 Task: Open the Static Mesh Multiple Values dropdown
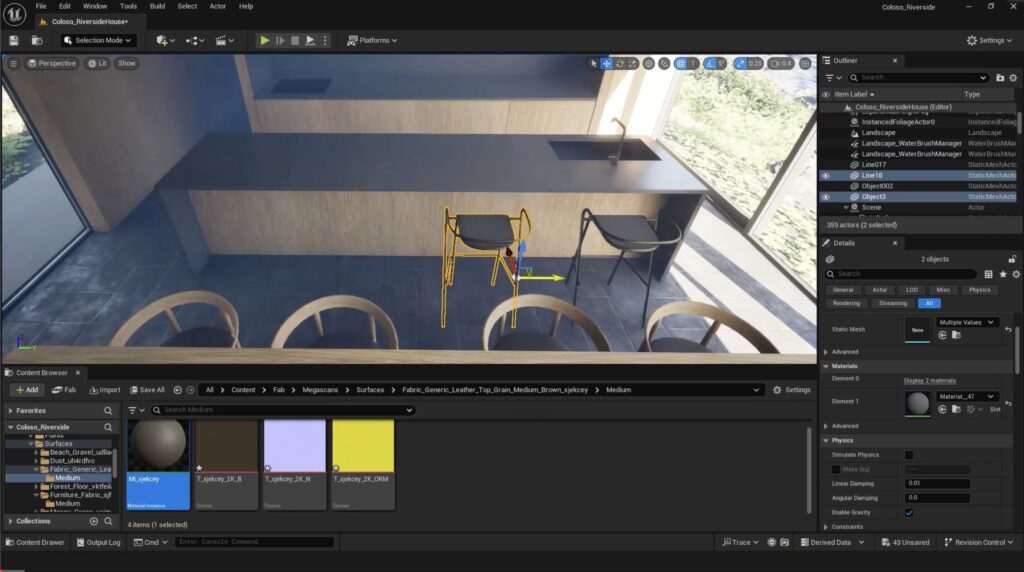click(966, 323)
